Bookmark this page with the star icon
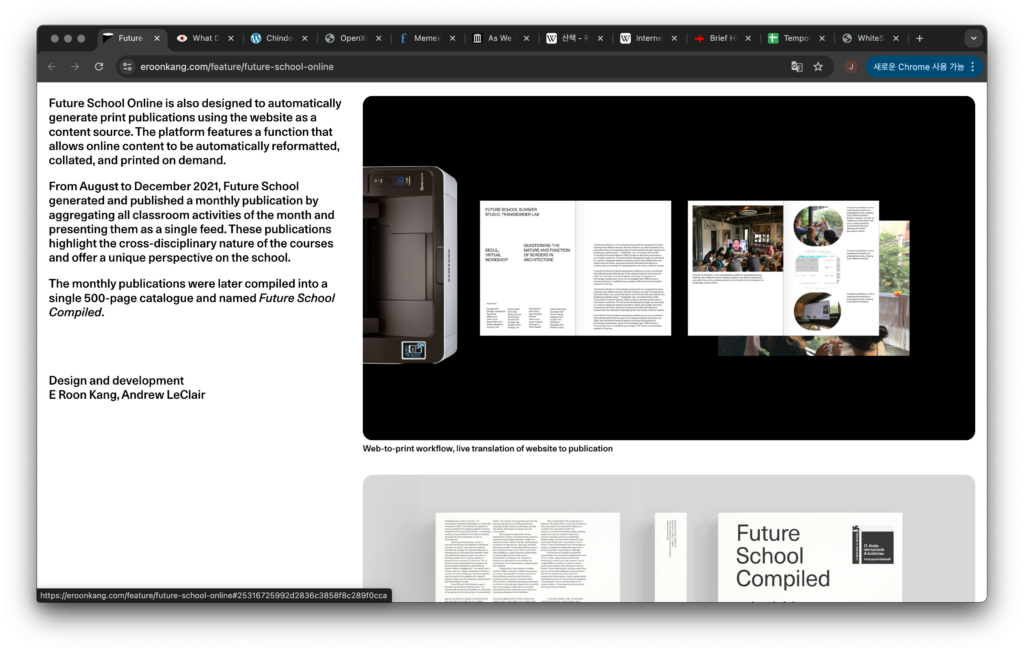Viewport: 1024px width, 651px height. [818, 67]
